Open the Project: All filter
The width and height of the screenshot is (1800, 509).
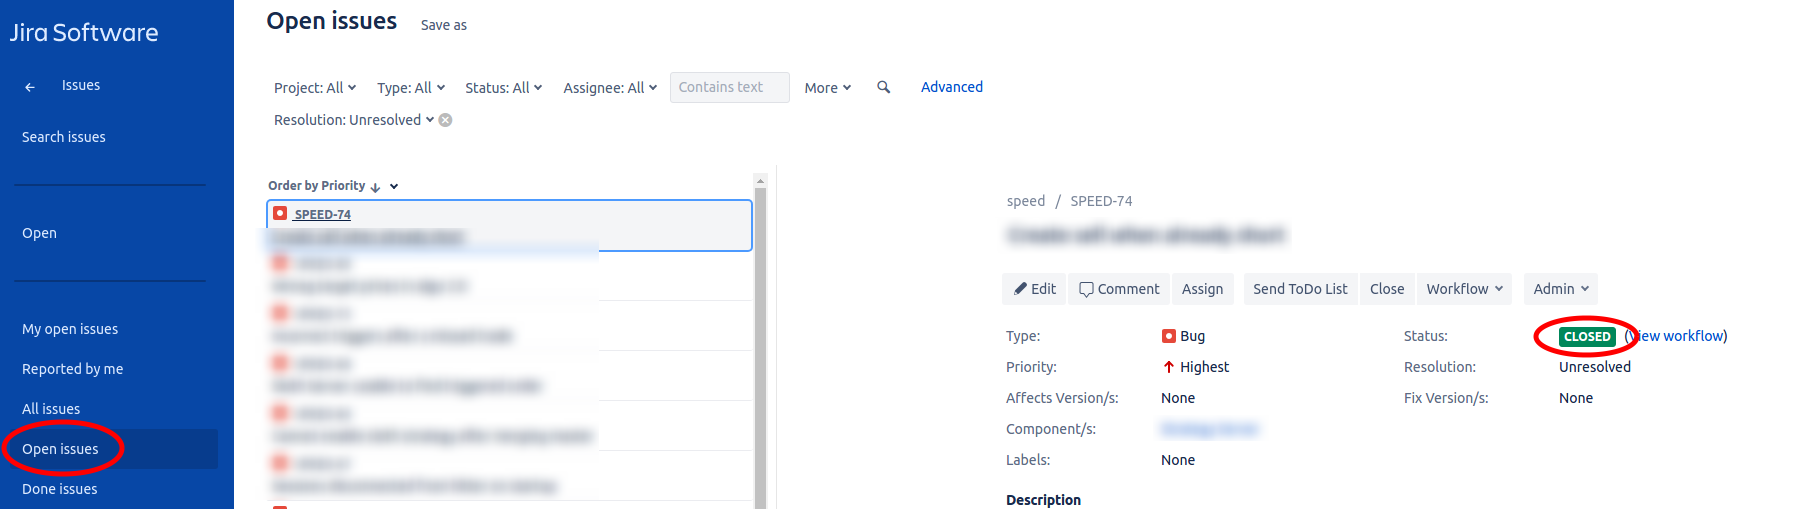315,88
